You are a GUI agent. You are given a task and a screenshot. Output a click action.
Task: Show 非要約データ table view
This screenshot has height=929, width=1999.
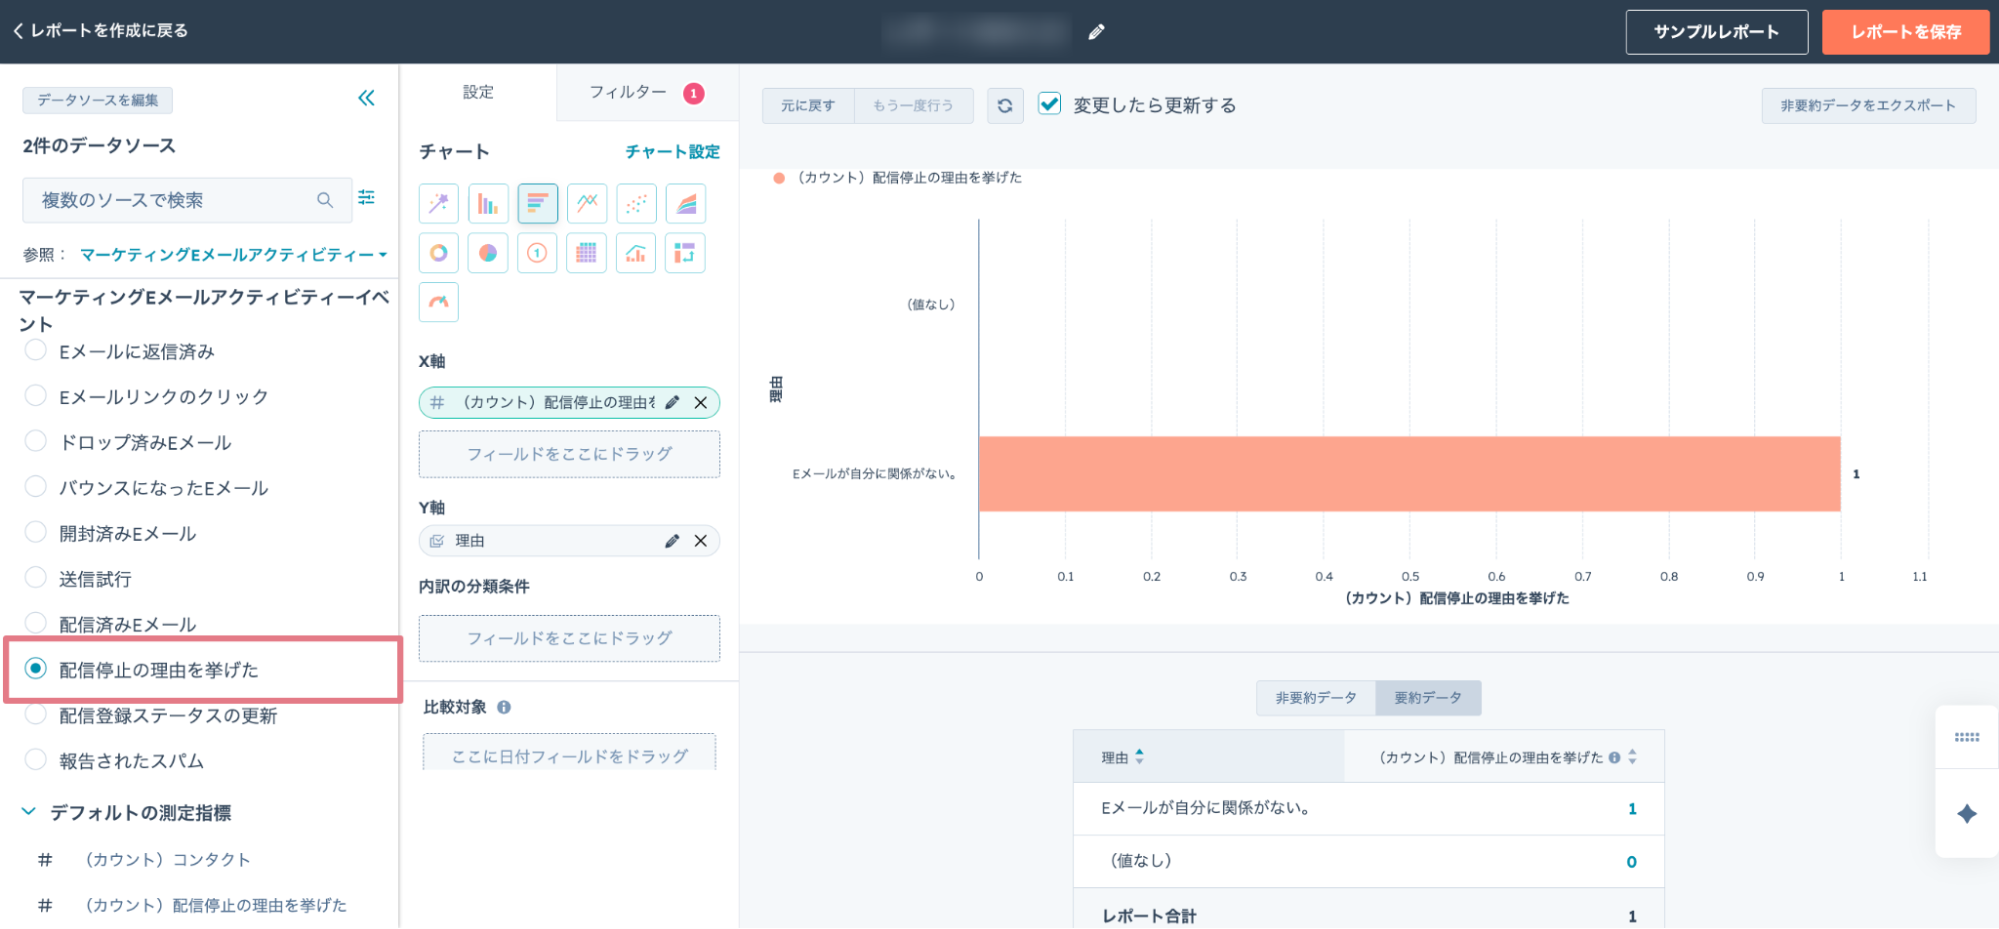[1316, 698]
